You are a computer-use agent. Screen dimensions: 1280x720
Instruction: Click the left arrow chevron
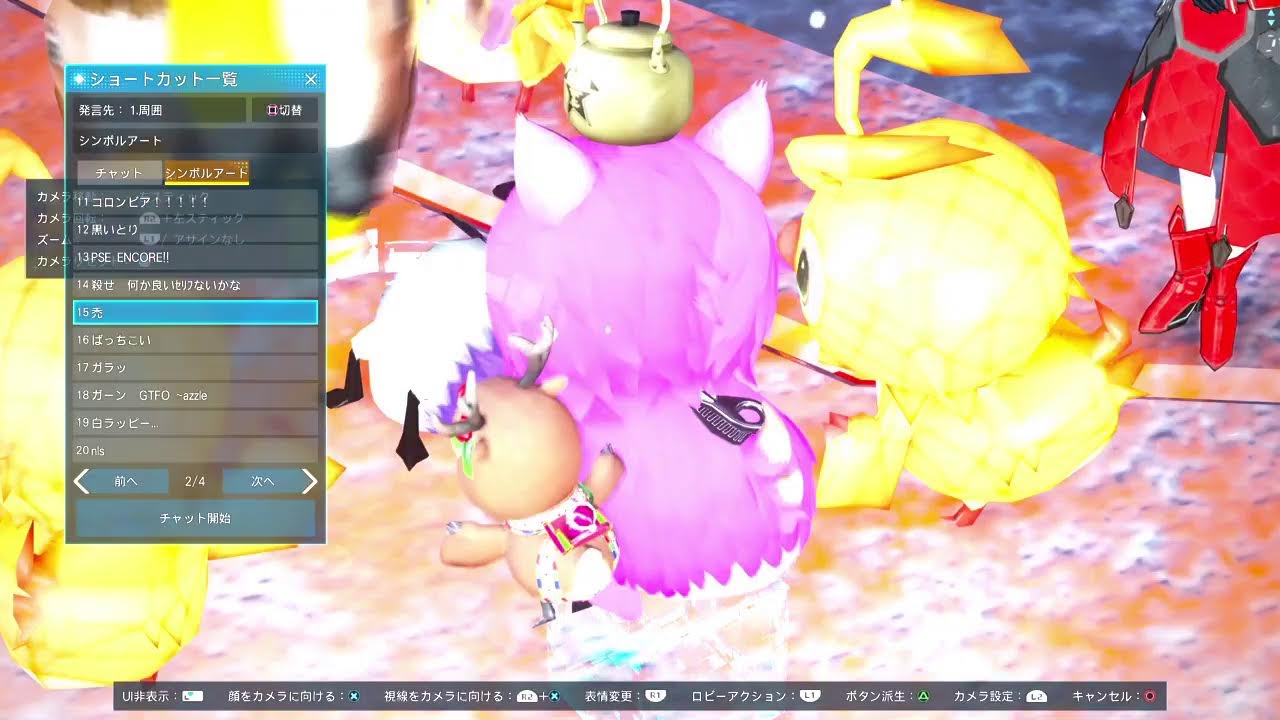82,481
